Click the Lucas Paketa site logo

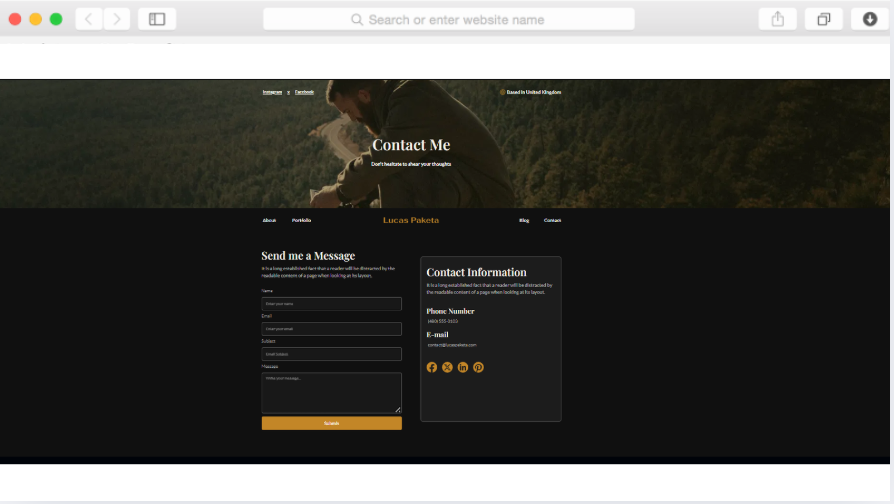point(411,220)
